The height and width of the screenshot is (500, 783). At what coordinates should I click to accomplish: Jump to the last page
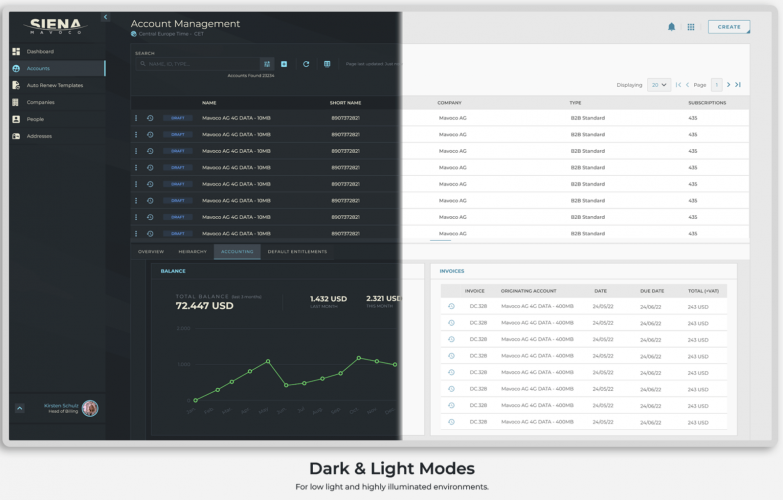(738, 85)
